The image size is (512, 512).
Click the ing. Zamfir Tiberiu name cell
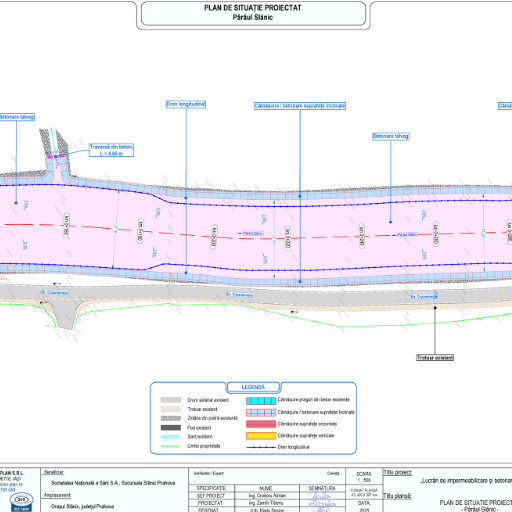[266, 503]
